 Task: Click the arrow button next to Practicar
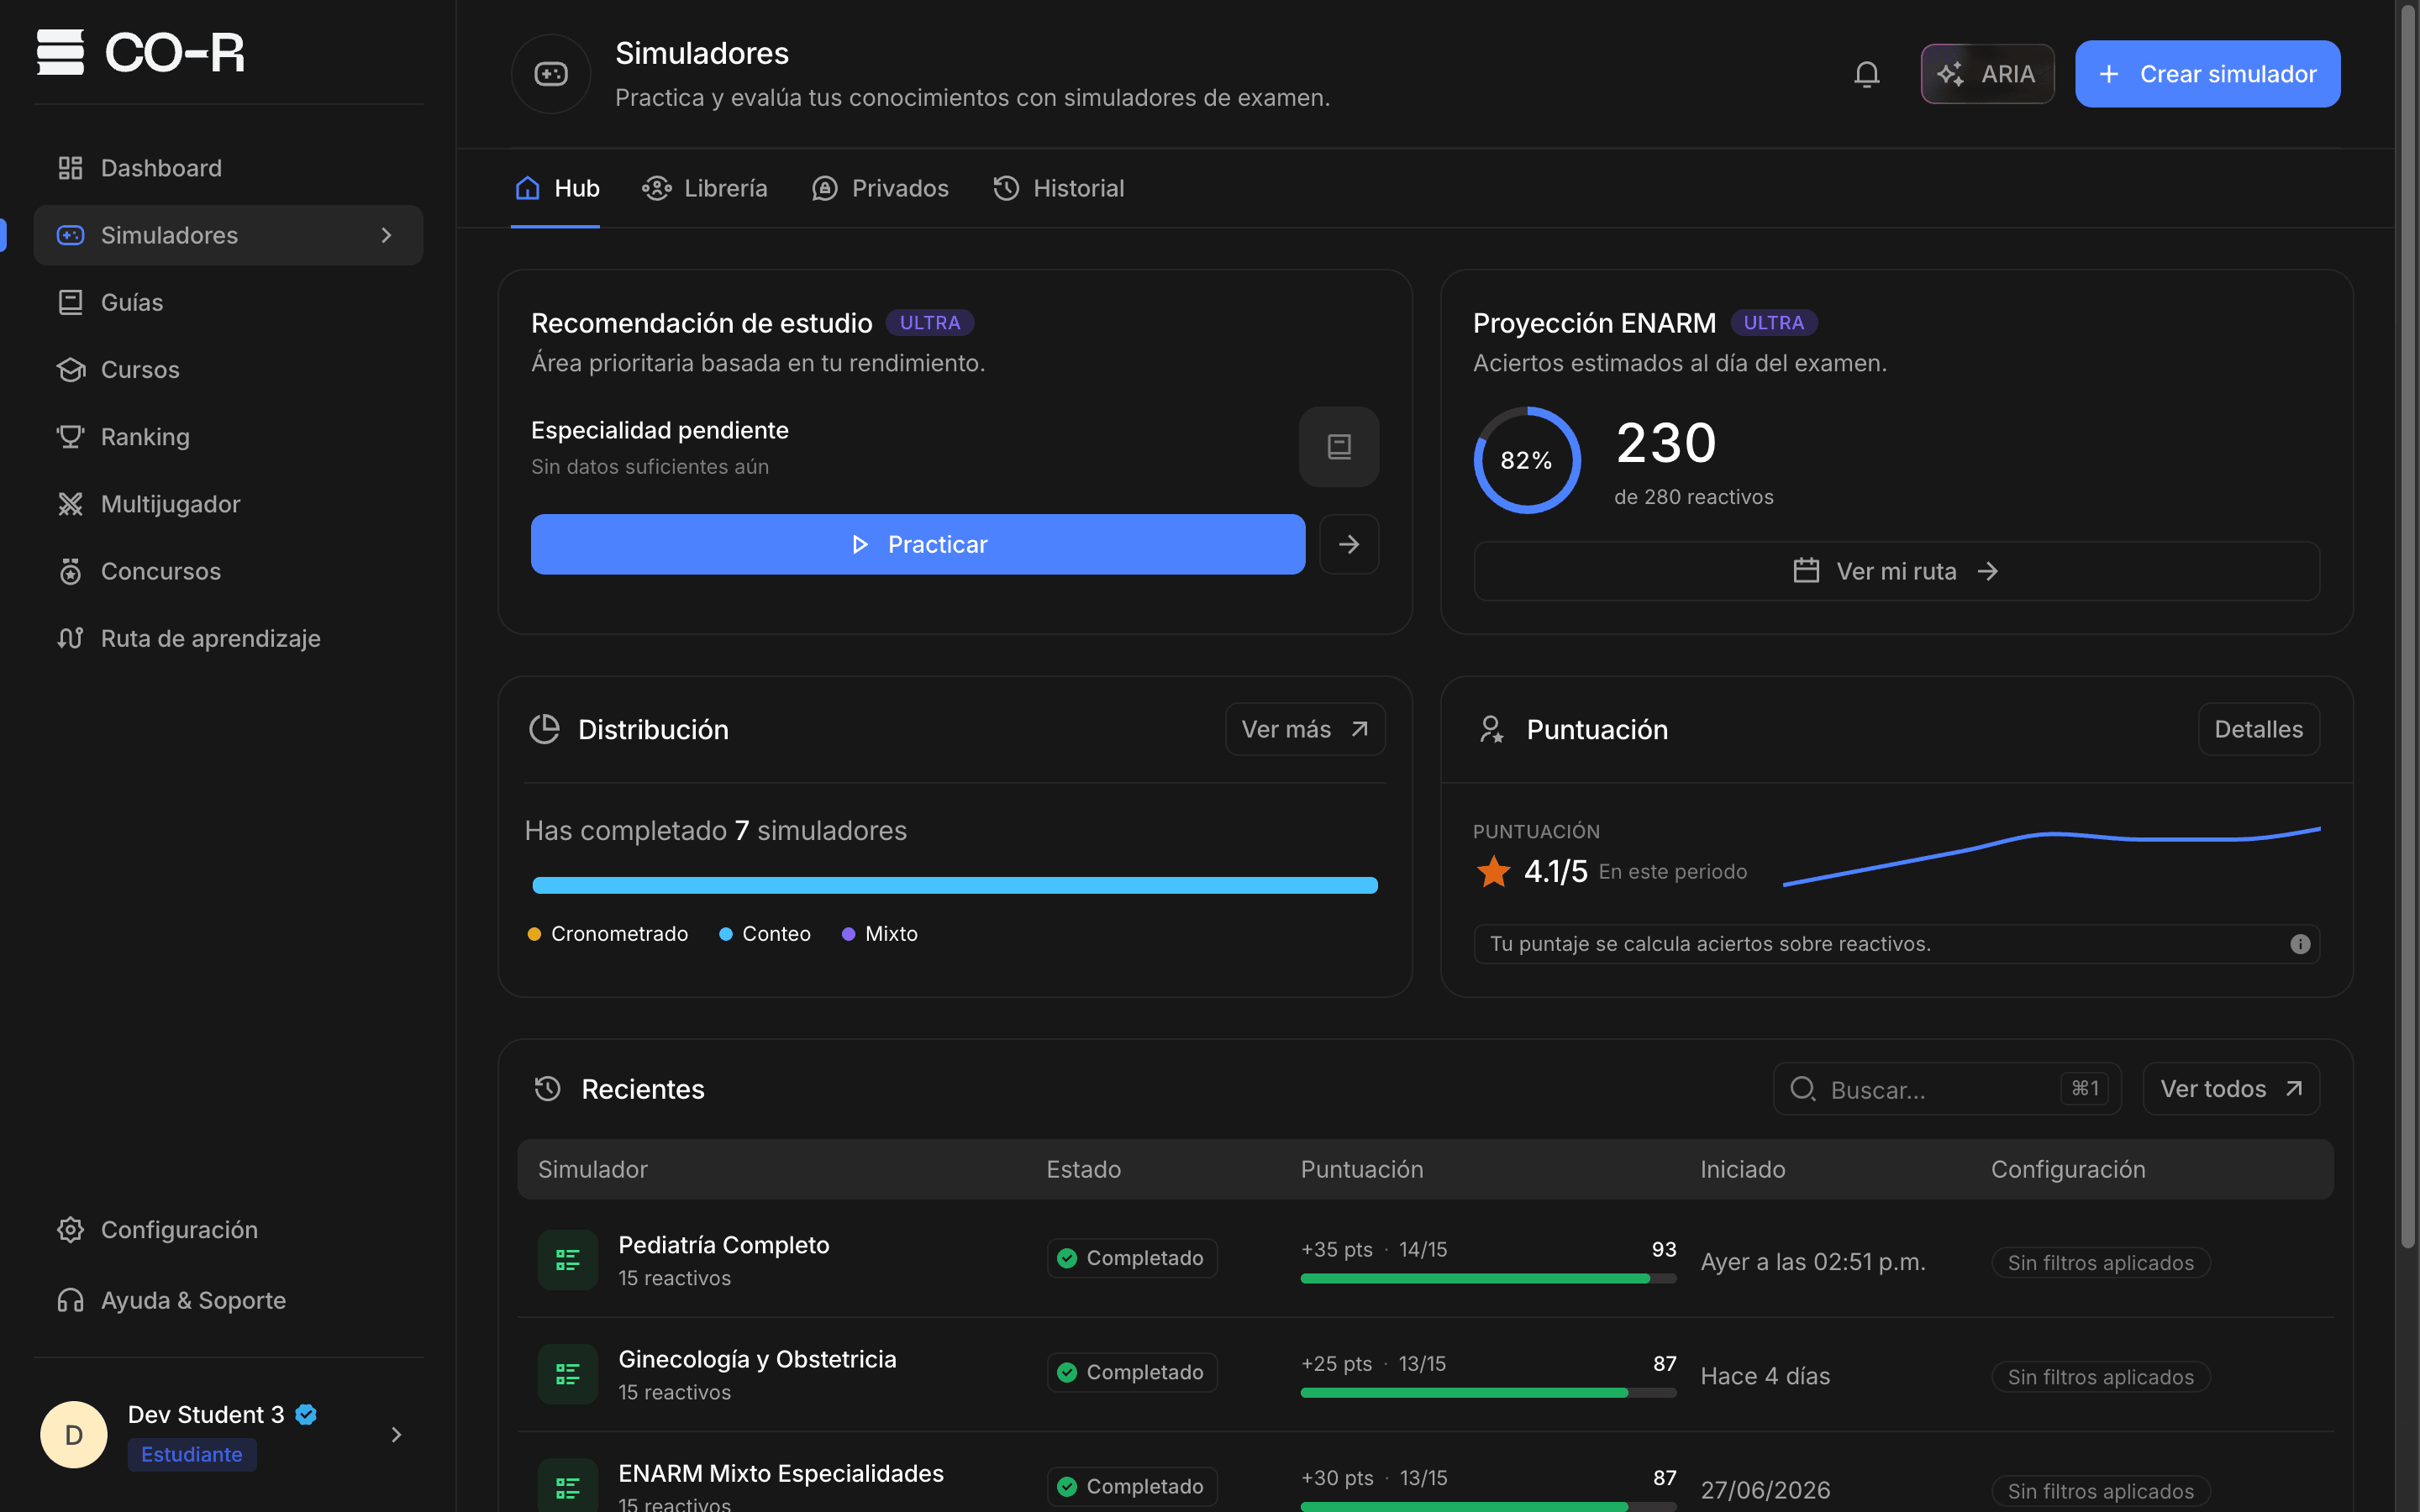coord(1349,544)
